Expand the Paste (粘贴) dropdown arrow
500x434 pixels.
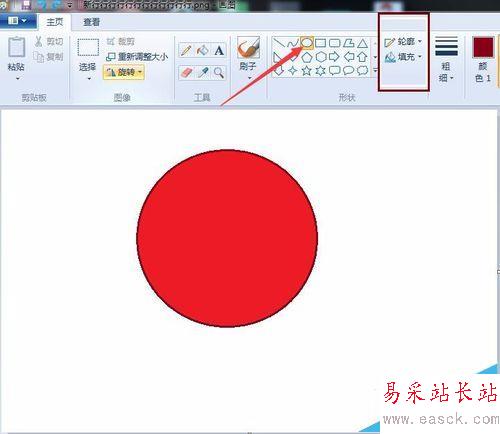pyautogui.click(x=17, y=79)
